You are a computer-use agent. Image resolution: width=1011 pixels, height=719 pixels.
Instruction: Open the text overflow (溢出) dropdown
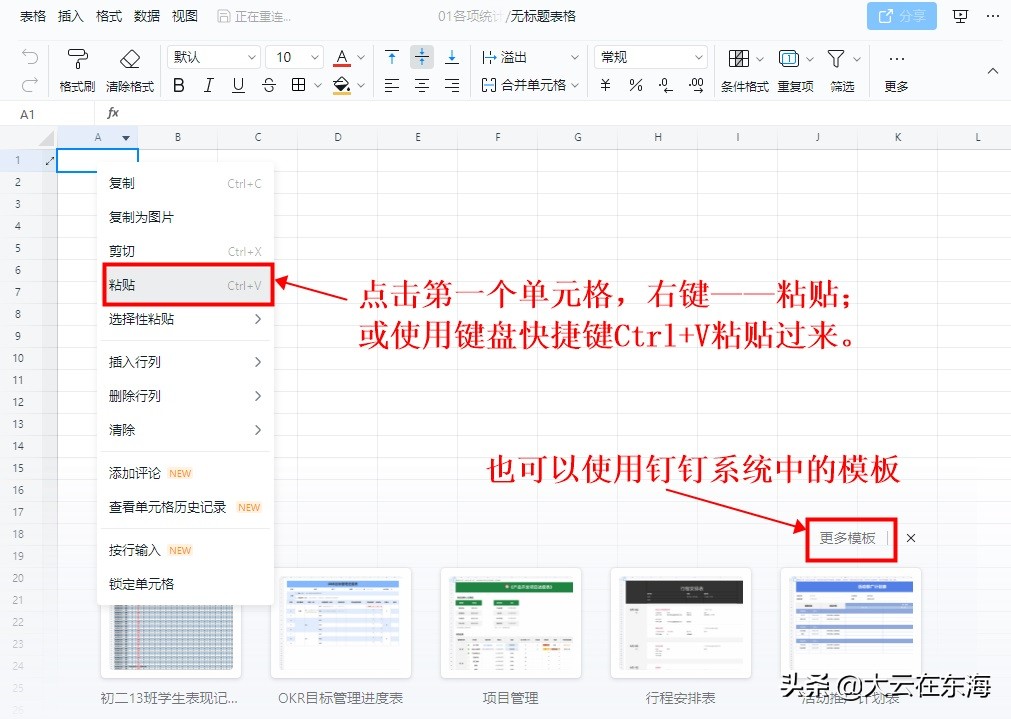point(530,57)
